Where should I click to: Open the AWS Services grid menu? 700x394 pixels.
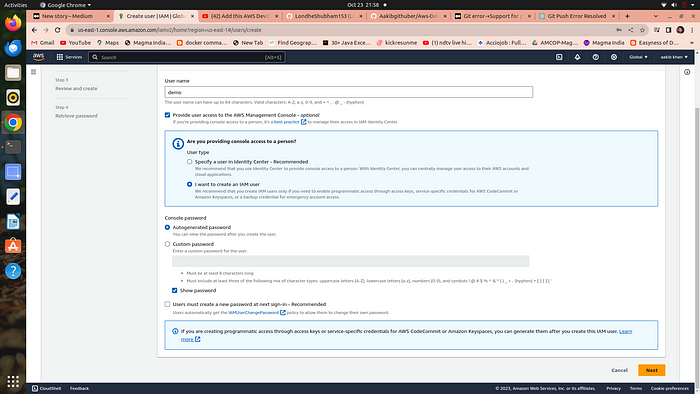[x=69, y=57]
